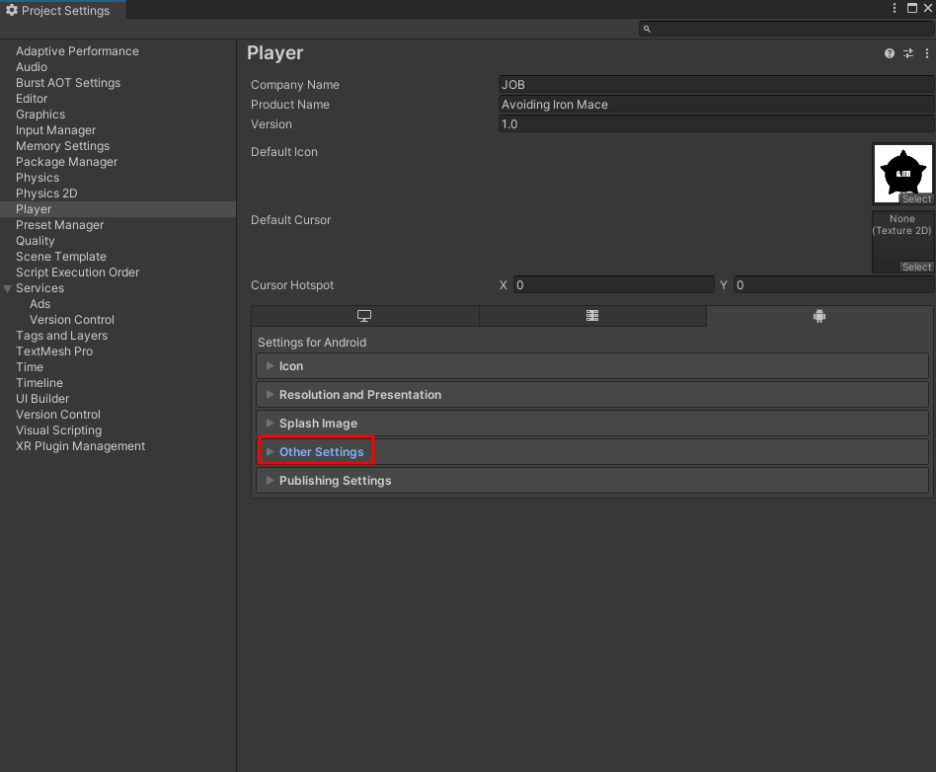Image resolution: width=936 pixels, height=772 pixels.
Task: Click the Company Name field
Action: 716,85
